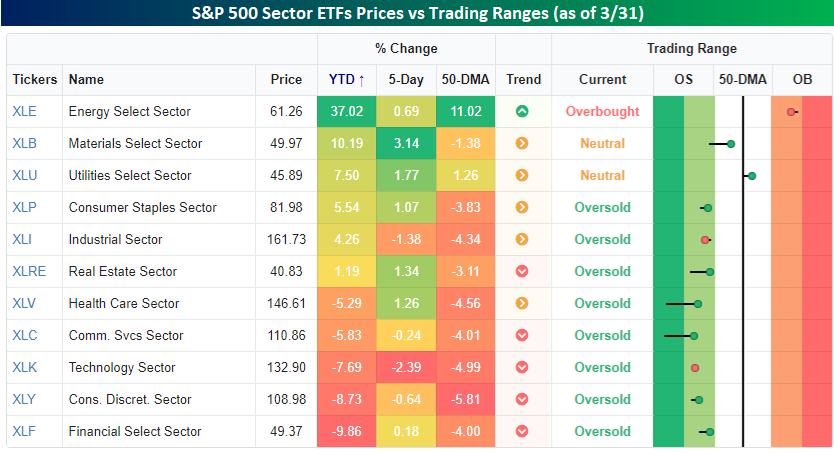834x453 pixels.
Task: Click XLE overbought trading range dot
Action: tap(791, 111)
